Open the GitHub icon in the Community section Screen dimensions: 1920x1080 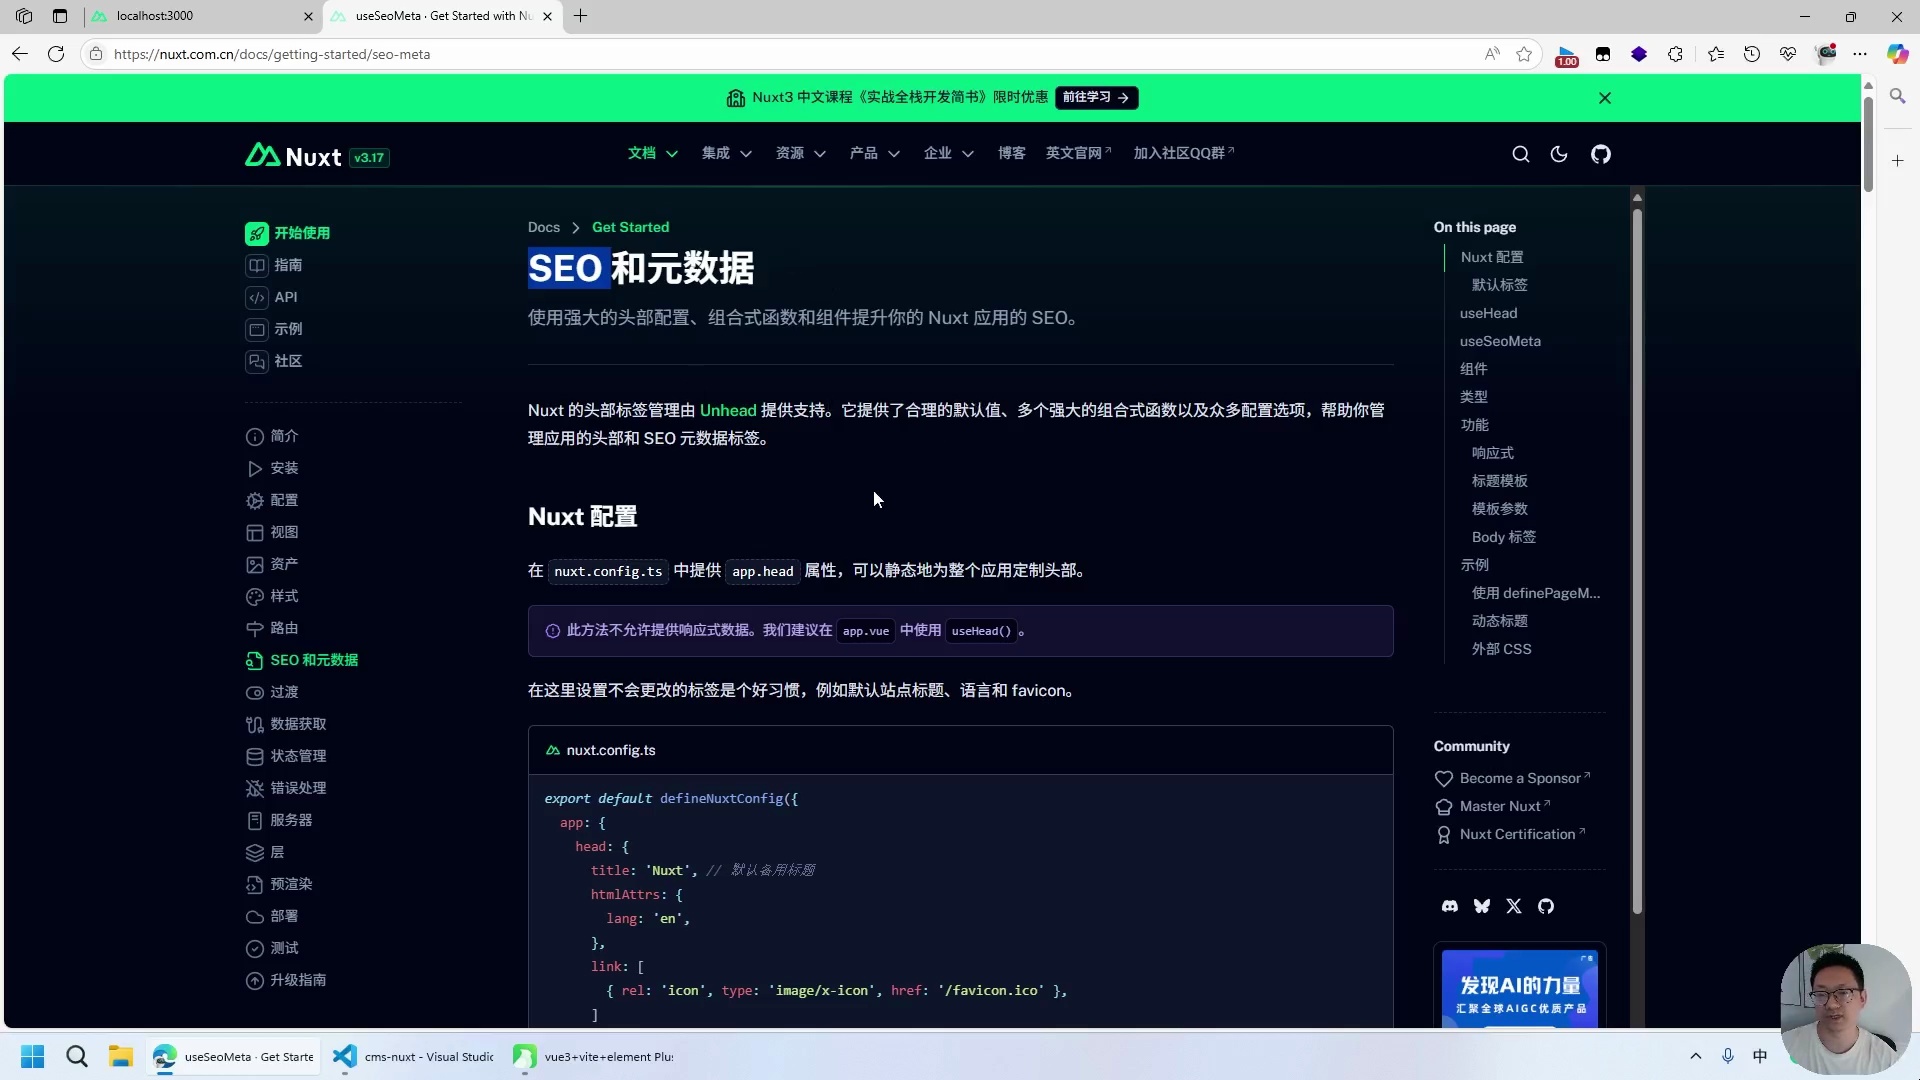point(1545,906)
